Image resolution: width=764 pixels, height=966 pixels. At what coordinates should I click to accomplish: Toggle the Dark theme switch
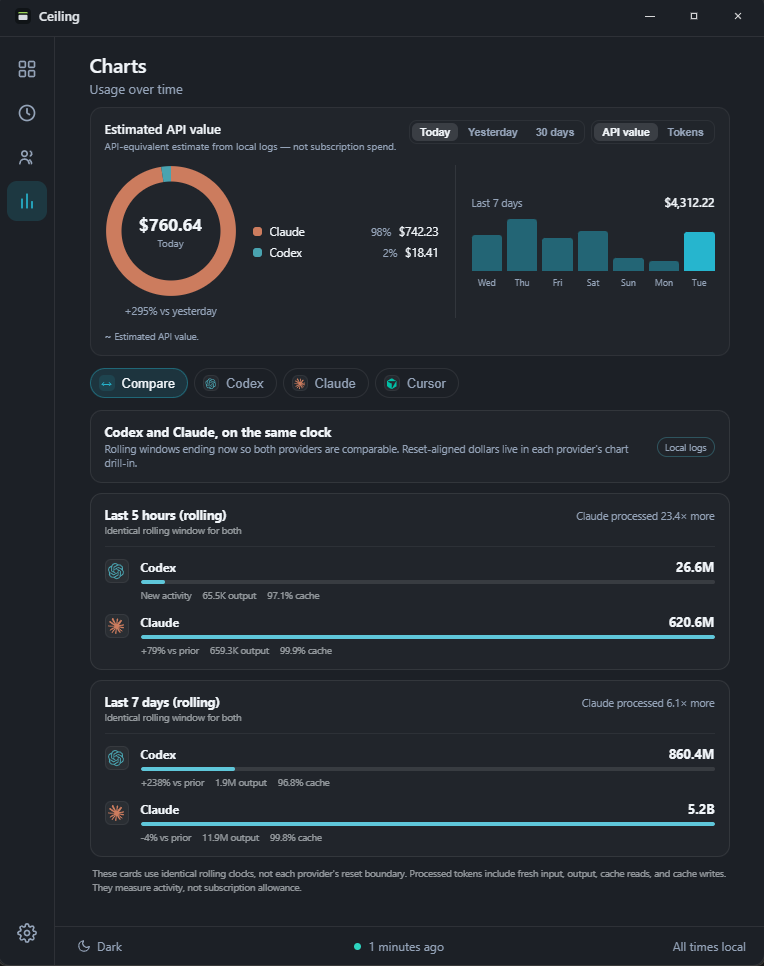(100, 946)
